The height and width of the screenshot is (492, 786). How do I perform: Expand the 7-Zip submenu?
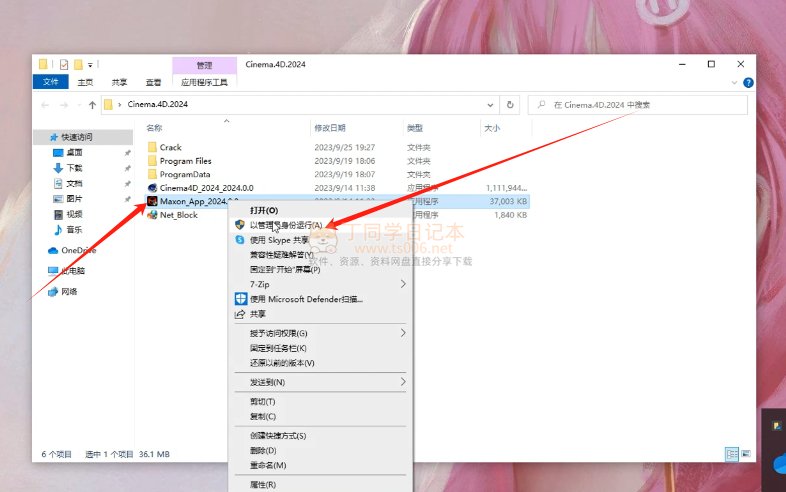click(x=403, y=284)
